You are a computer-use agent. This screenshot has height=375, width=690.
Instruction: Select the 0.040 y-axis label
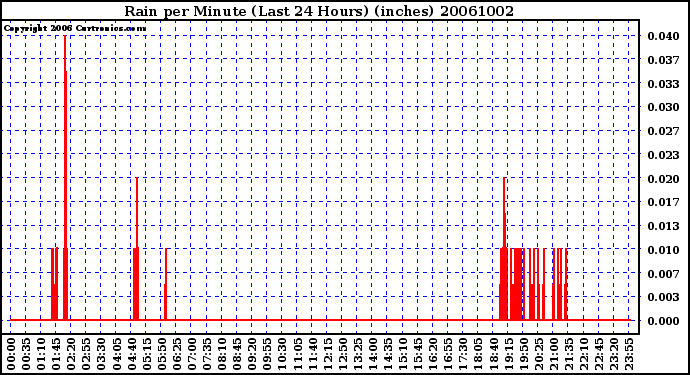(x=663, y=36)
